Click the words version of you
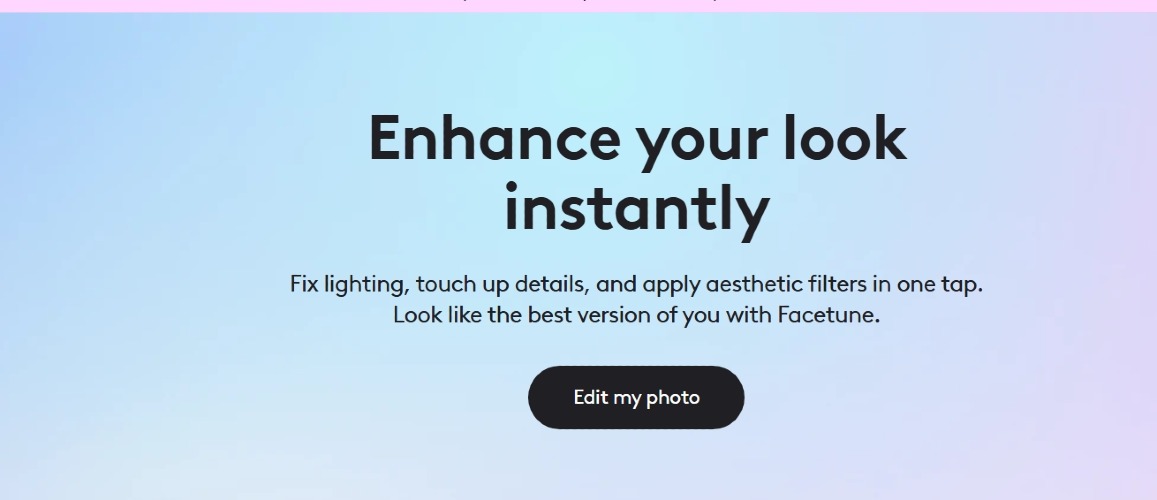This screenshot has height=500, width=1157. click(x=649, y=316)
